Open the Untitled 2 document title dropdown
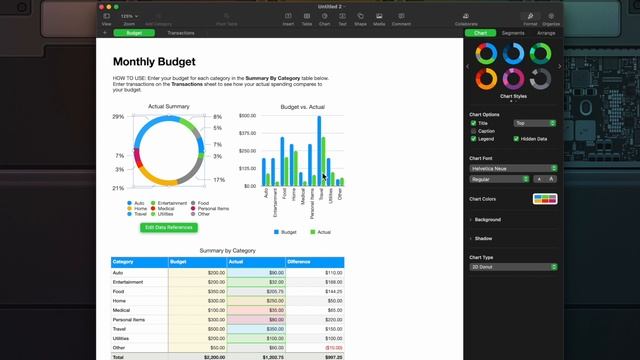Viewport: 640px width, 360px height. coord(331,7)
